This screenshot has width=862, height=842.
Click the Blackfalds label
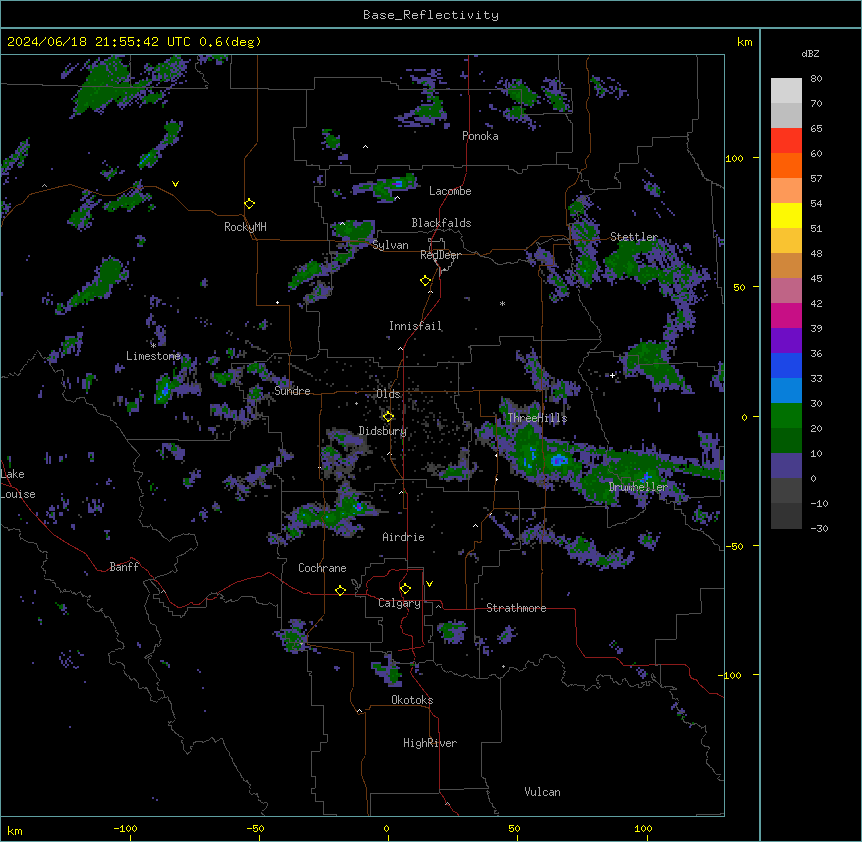[441, 223]
